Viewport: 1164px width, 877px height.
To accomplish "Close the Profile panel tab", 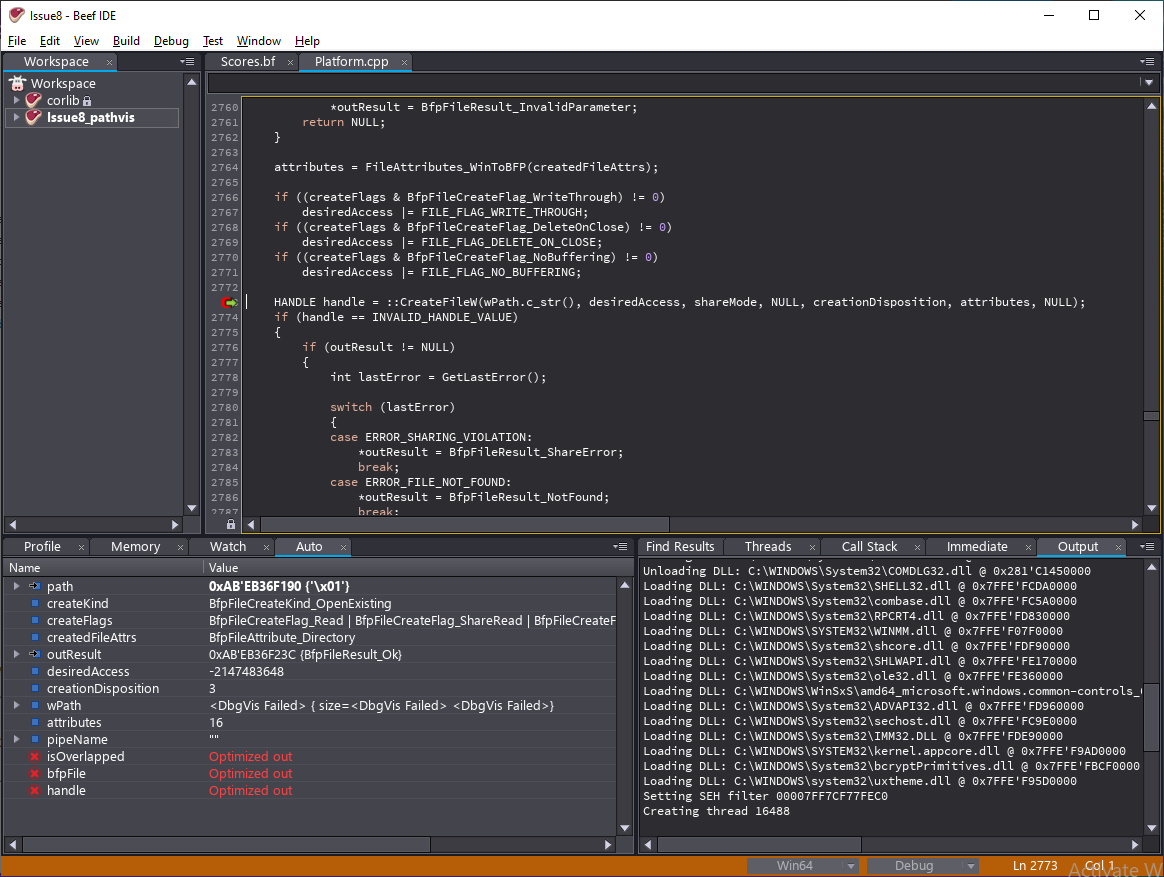I will point(82,547).
